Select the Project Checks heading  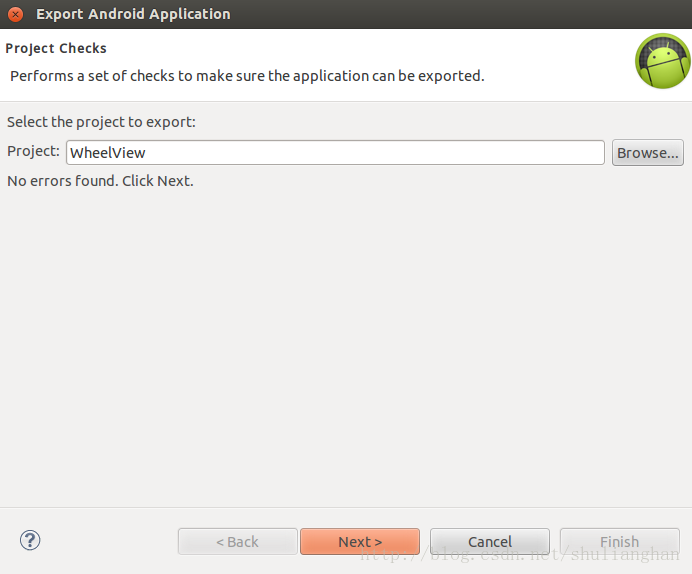click(56, 48)
